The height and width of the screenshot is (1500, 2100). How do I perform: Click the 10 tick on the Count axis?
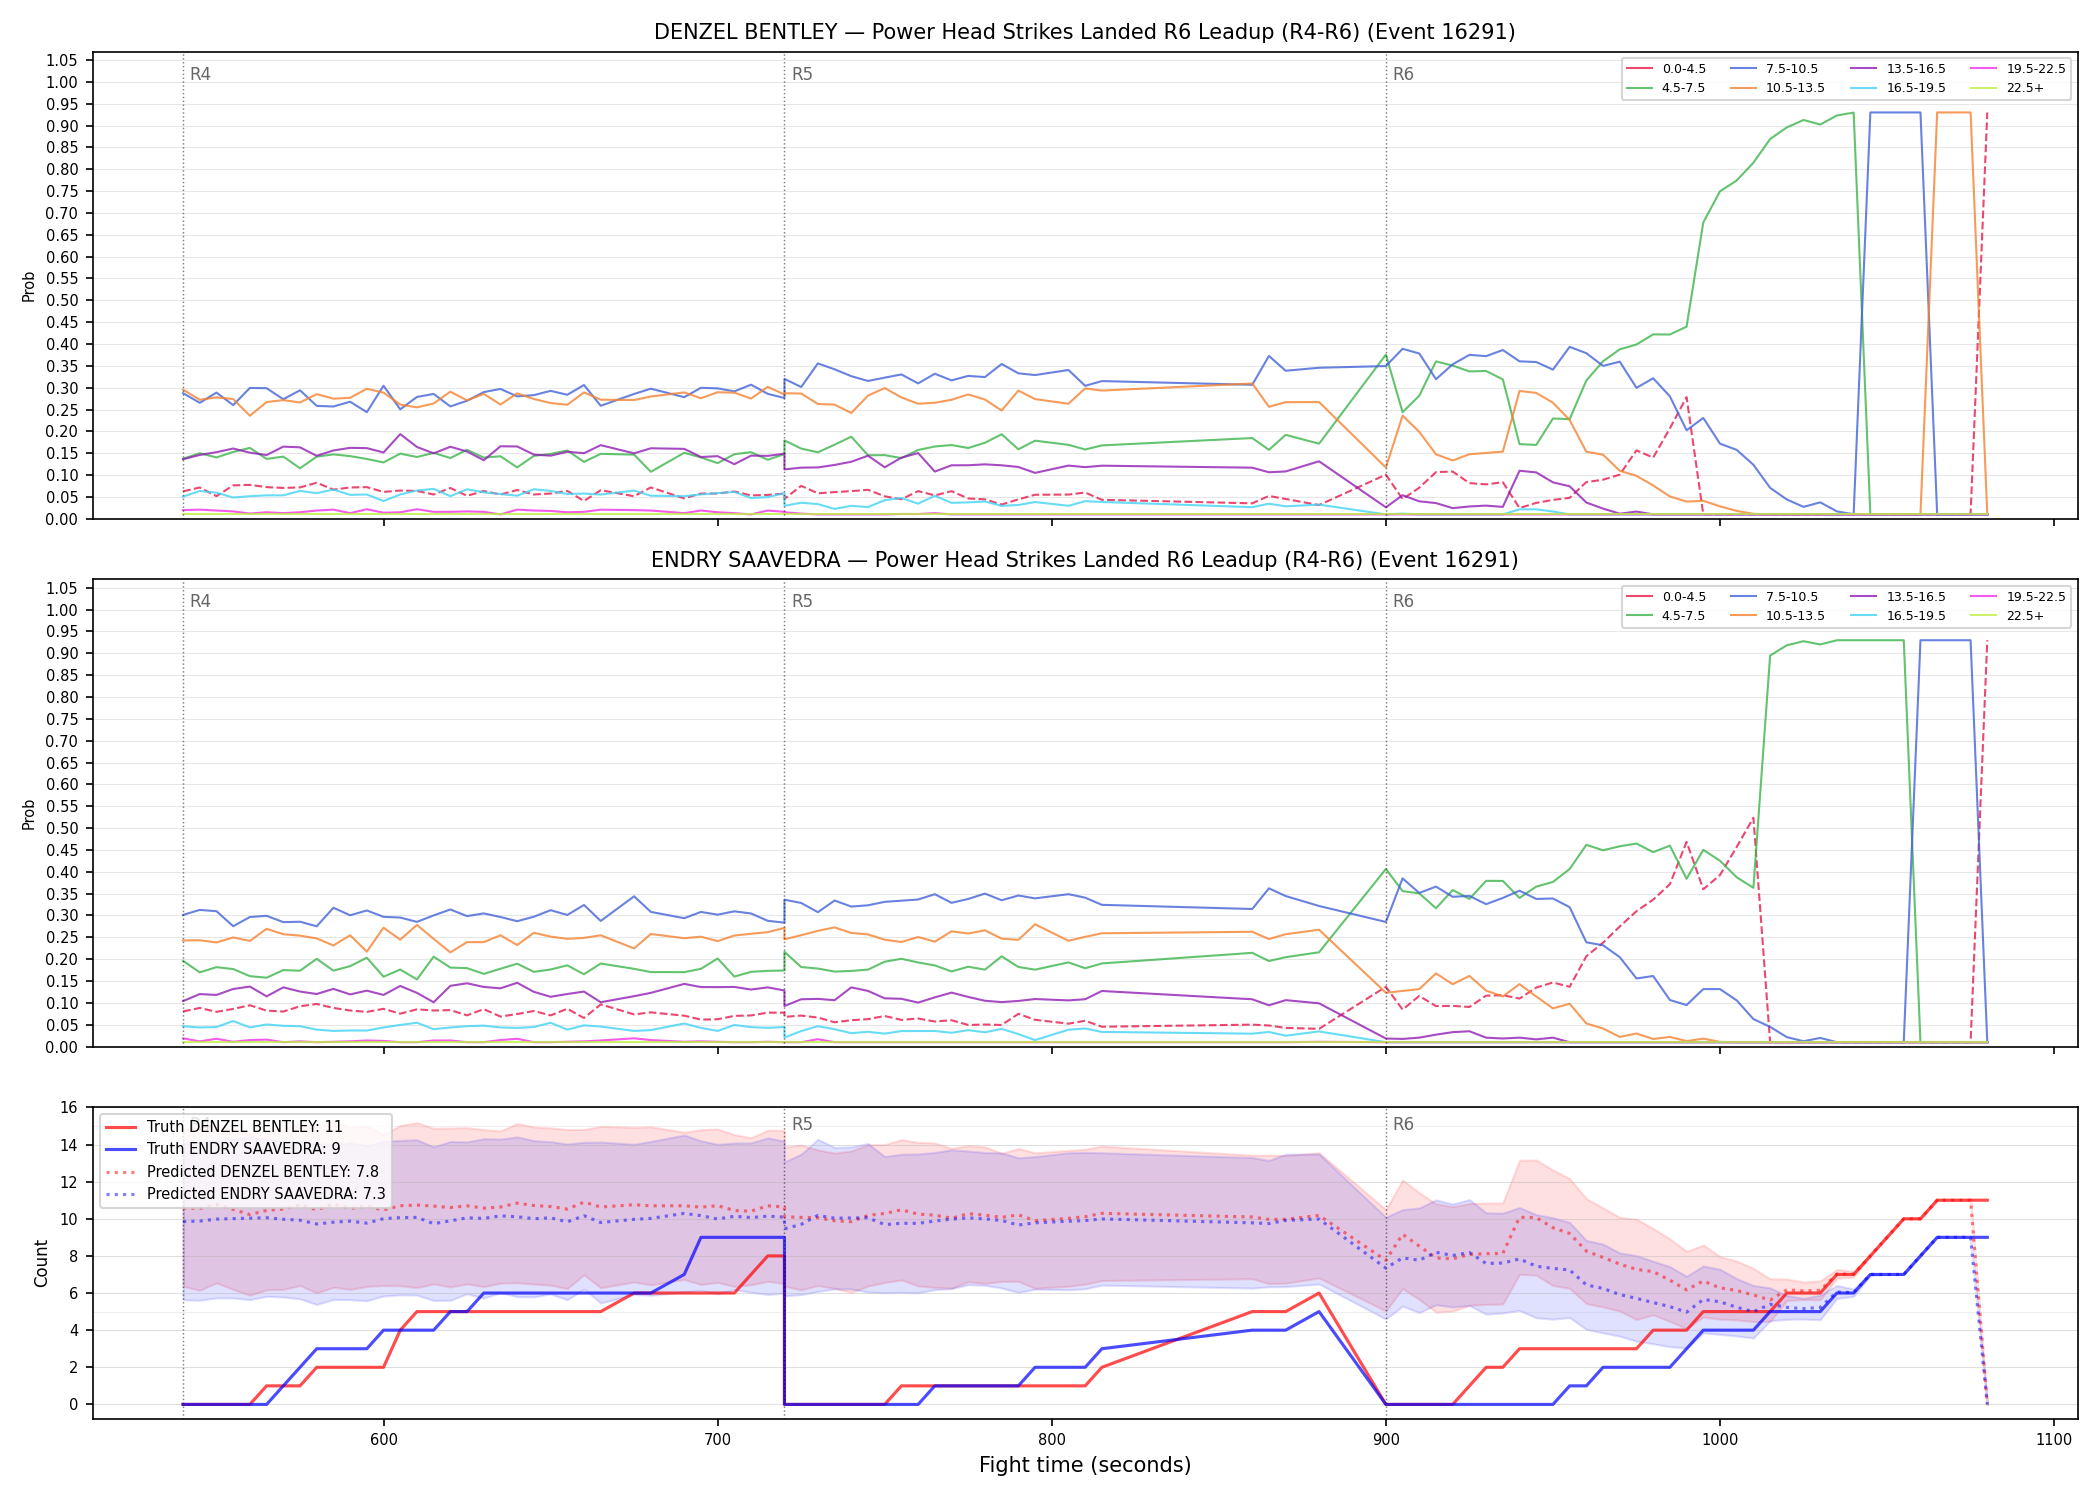pyautogui.click(x=69, y=1219)
